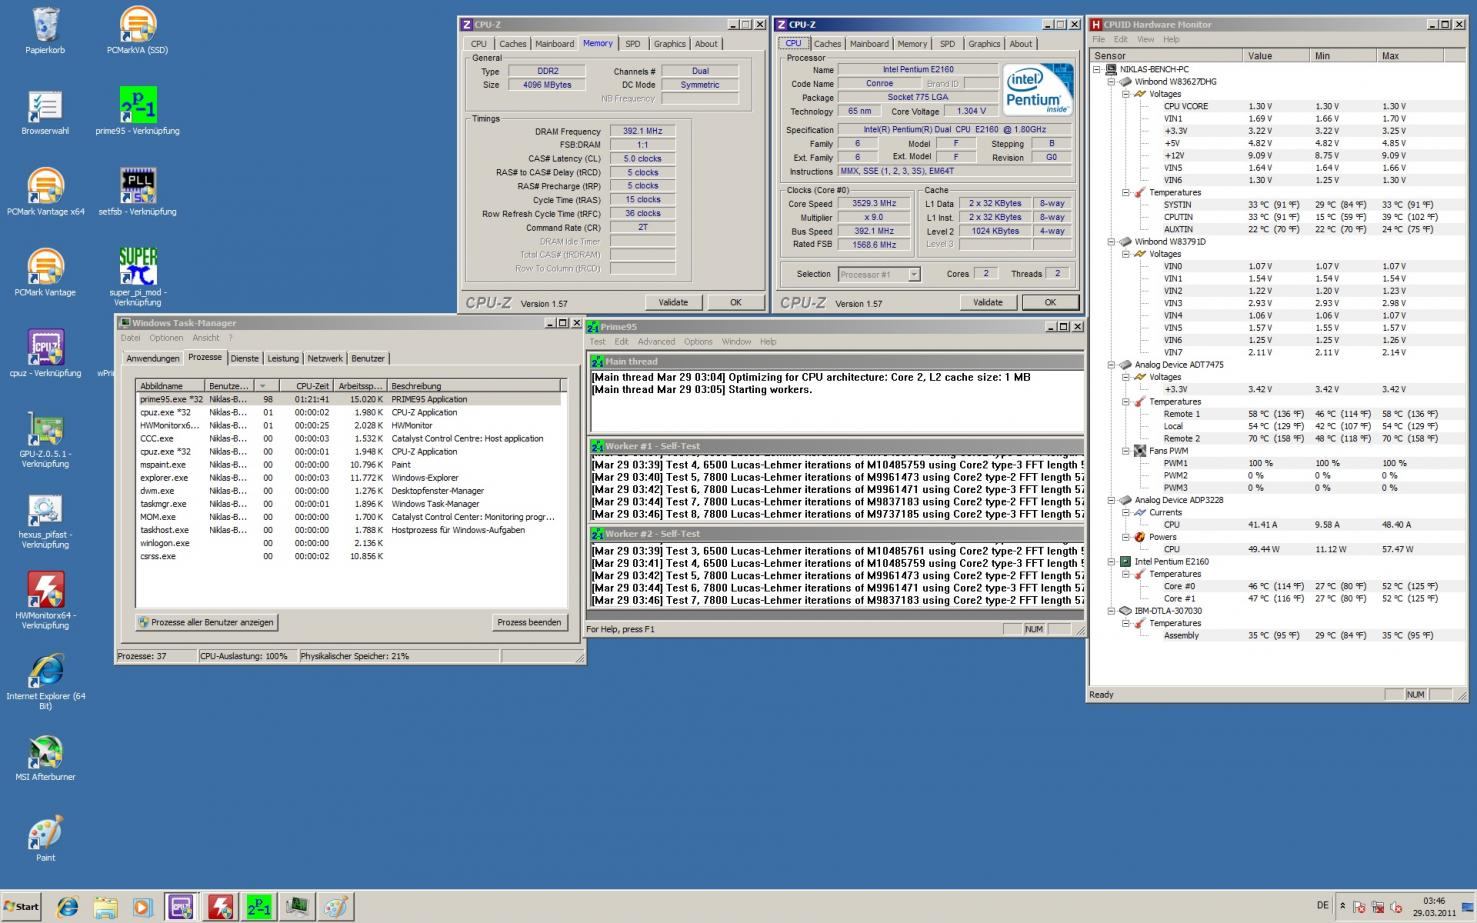Switch to SPD tab in memory CPU-Z
Screen dimensions: 1477x923
click(x=633, y=44)
